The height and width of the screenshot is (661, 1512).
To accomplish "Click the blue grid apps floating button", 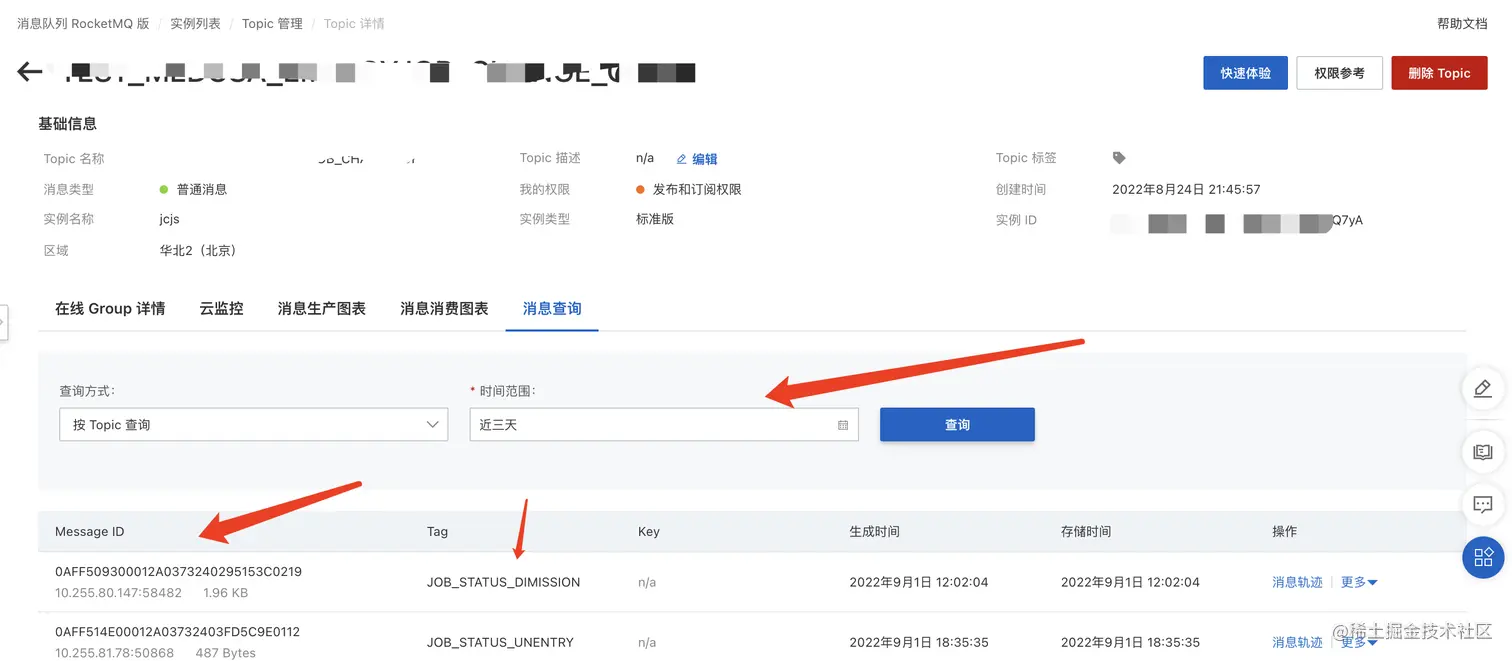I will [1483, 557].
